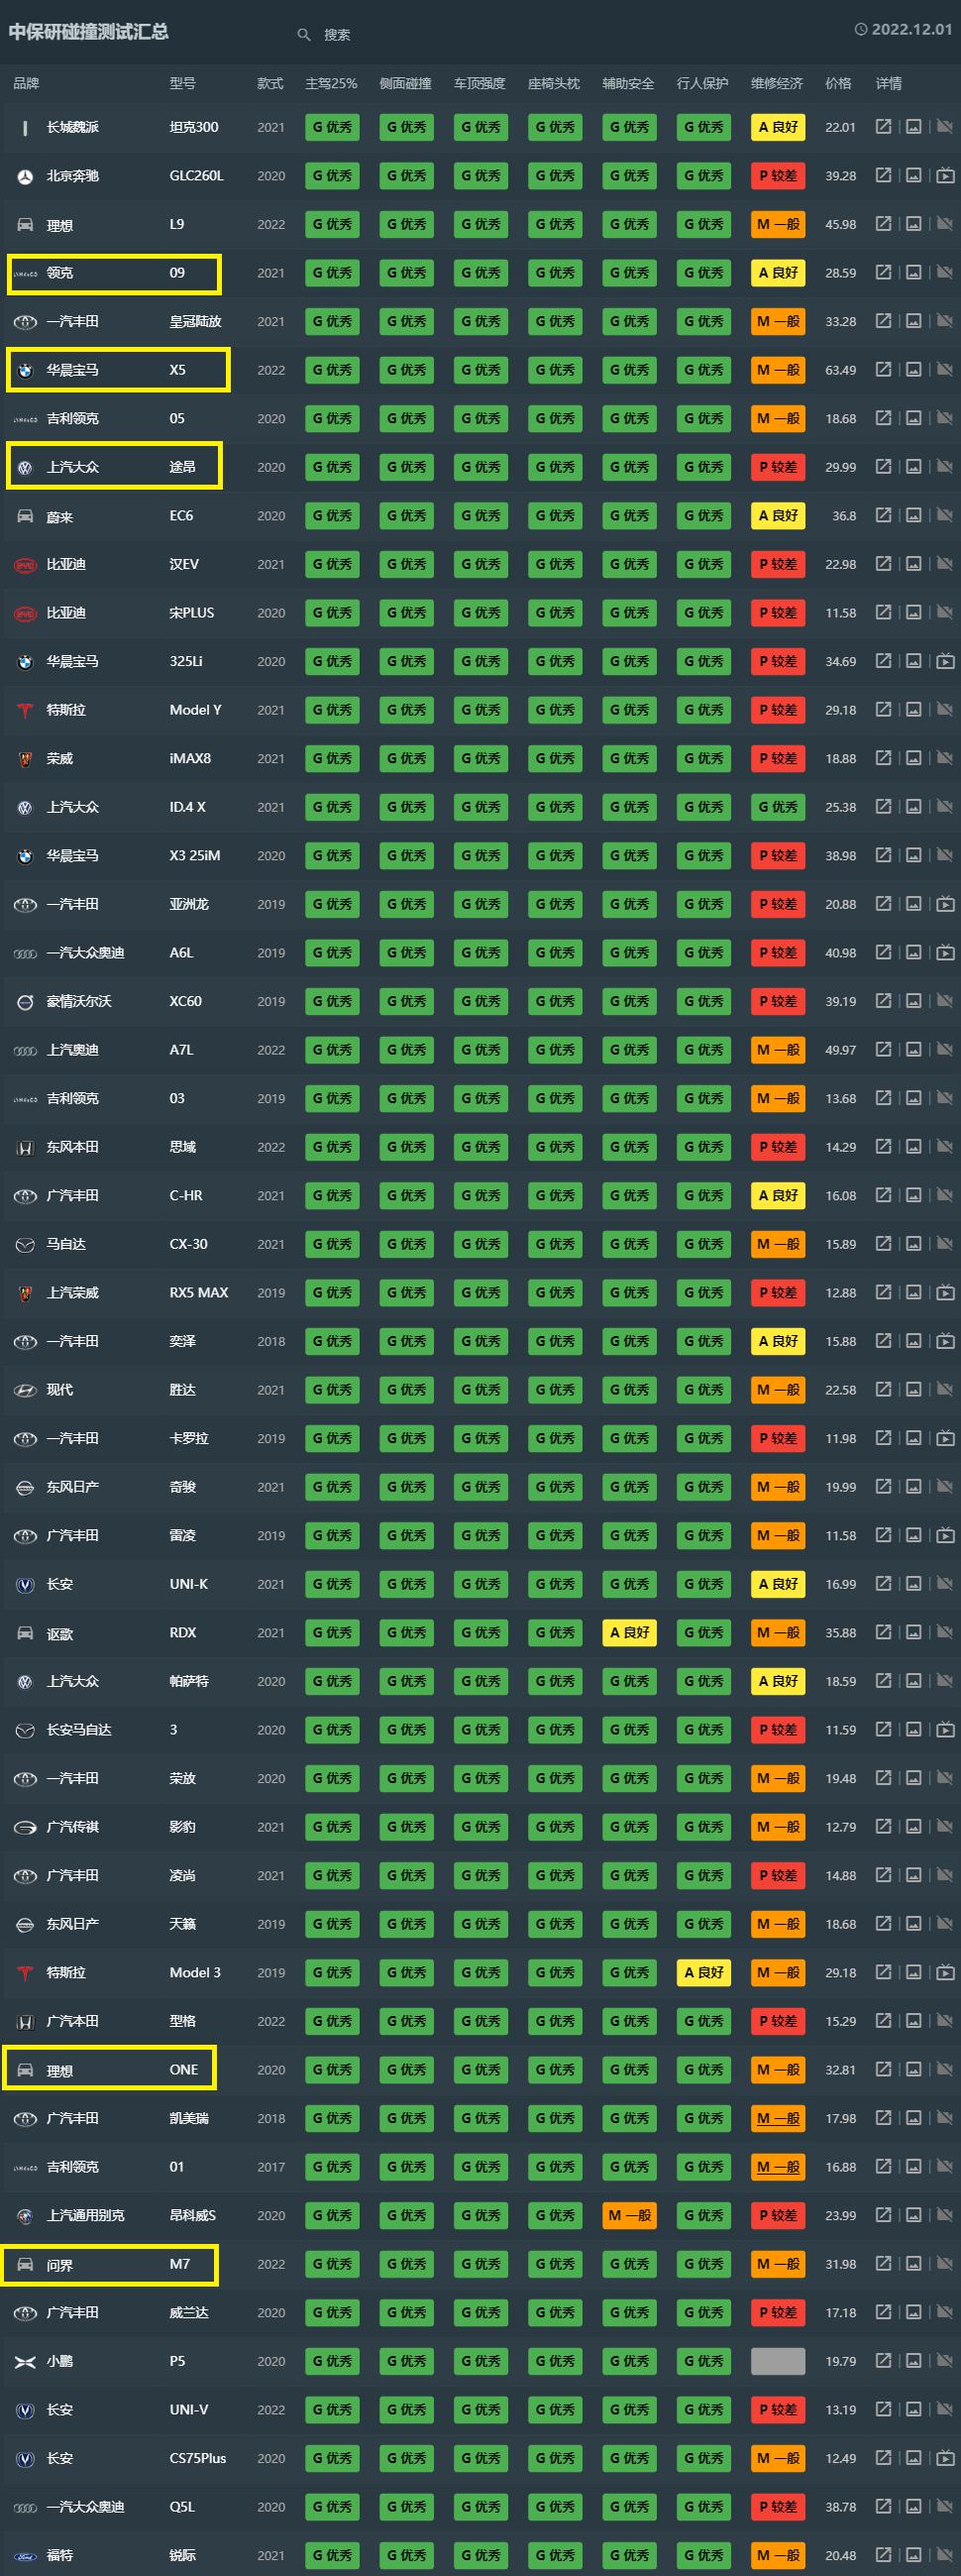This screenshot has height=2576, width=961.
Task: Play the video icon in the 325Li row
Action: pos(944,661)
